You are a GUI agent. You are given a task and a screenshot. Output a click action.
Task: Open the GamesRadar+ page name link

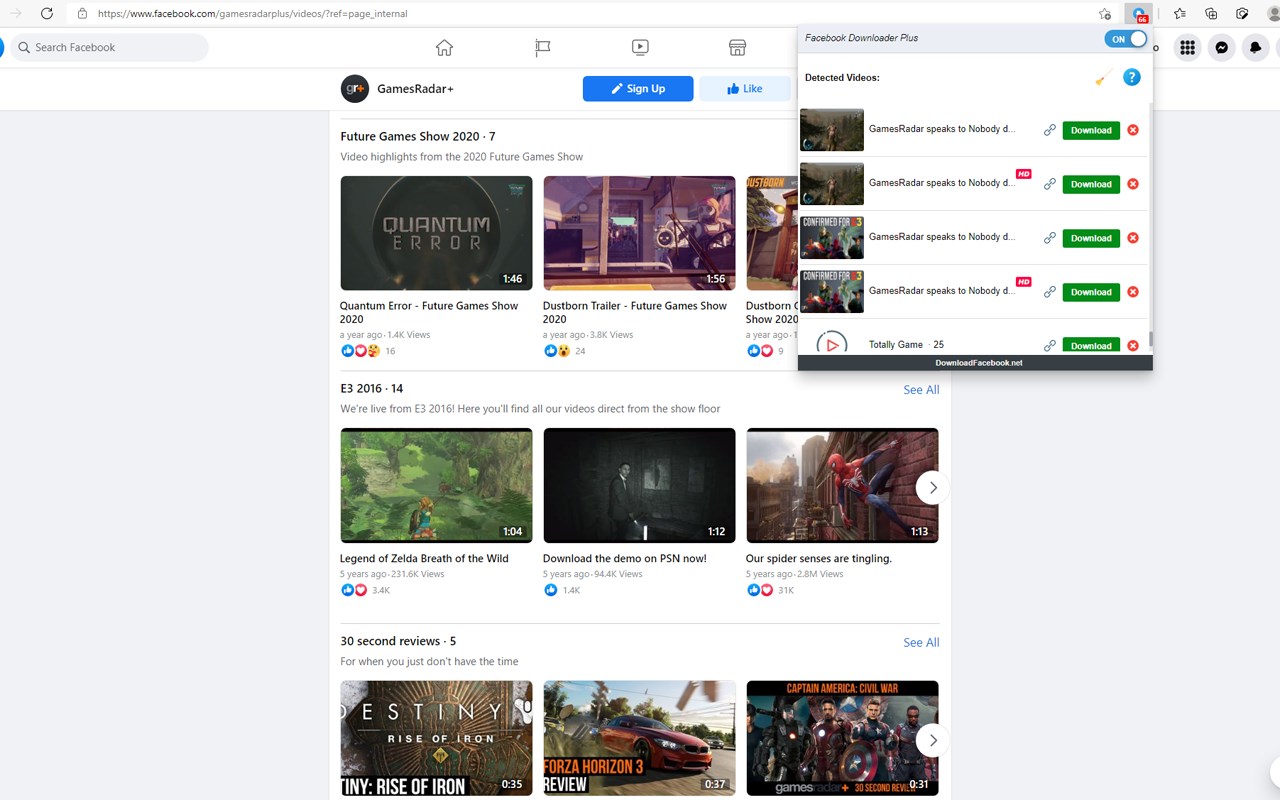(415, 89)
